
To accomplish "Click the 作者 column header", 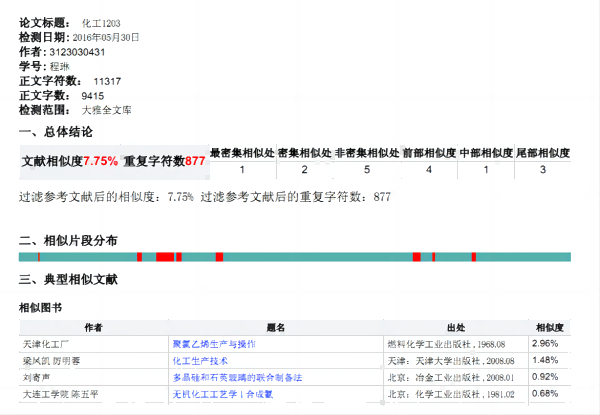I will pos(93,327).
